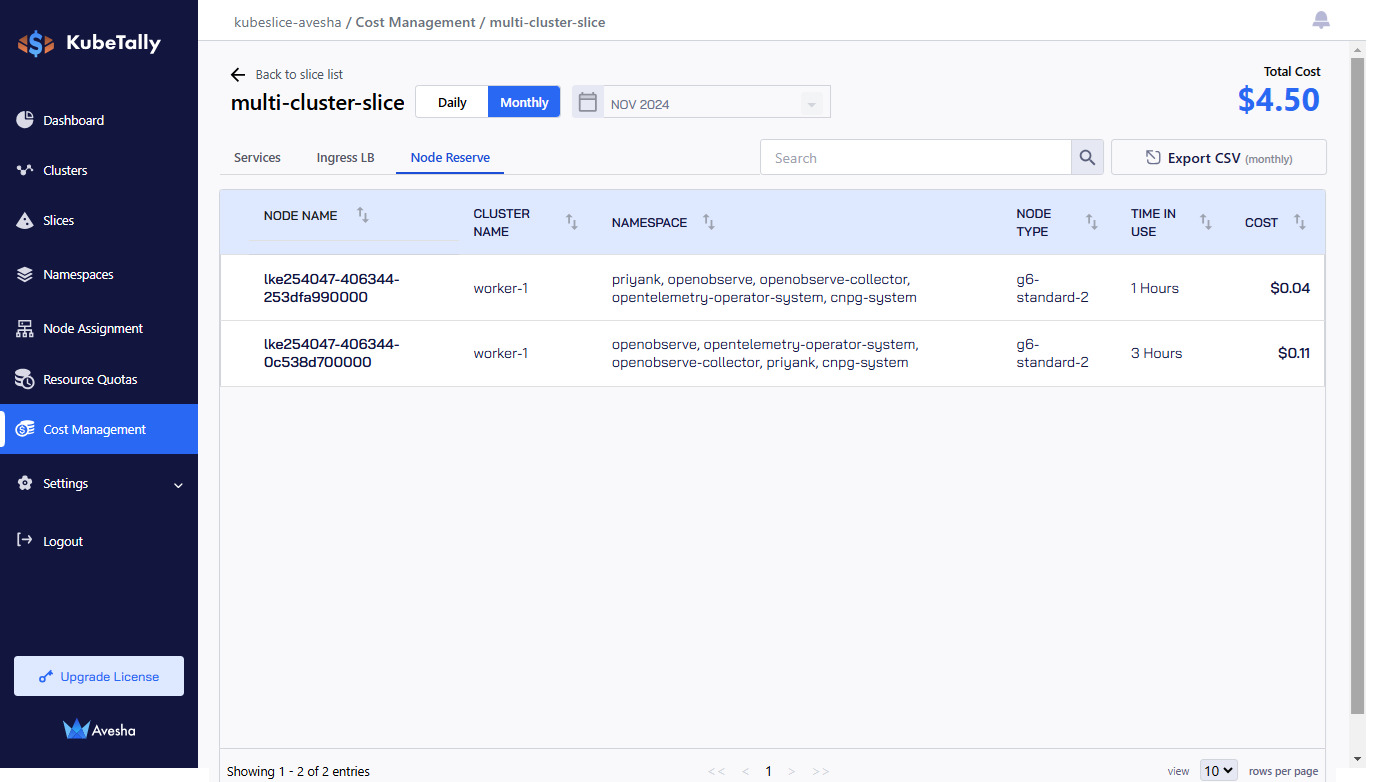Image resolution: width=1375 pixels, height=782 pixels.
Task: Click node lke254047-406344-253dfa990000
Action: coord(331,288)
